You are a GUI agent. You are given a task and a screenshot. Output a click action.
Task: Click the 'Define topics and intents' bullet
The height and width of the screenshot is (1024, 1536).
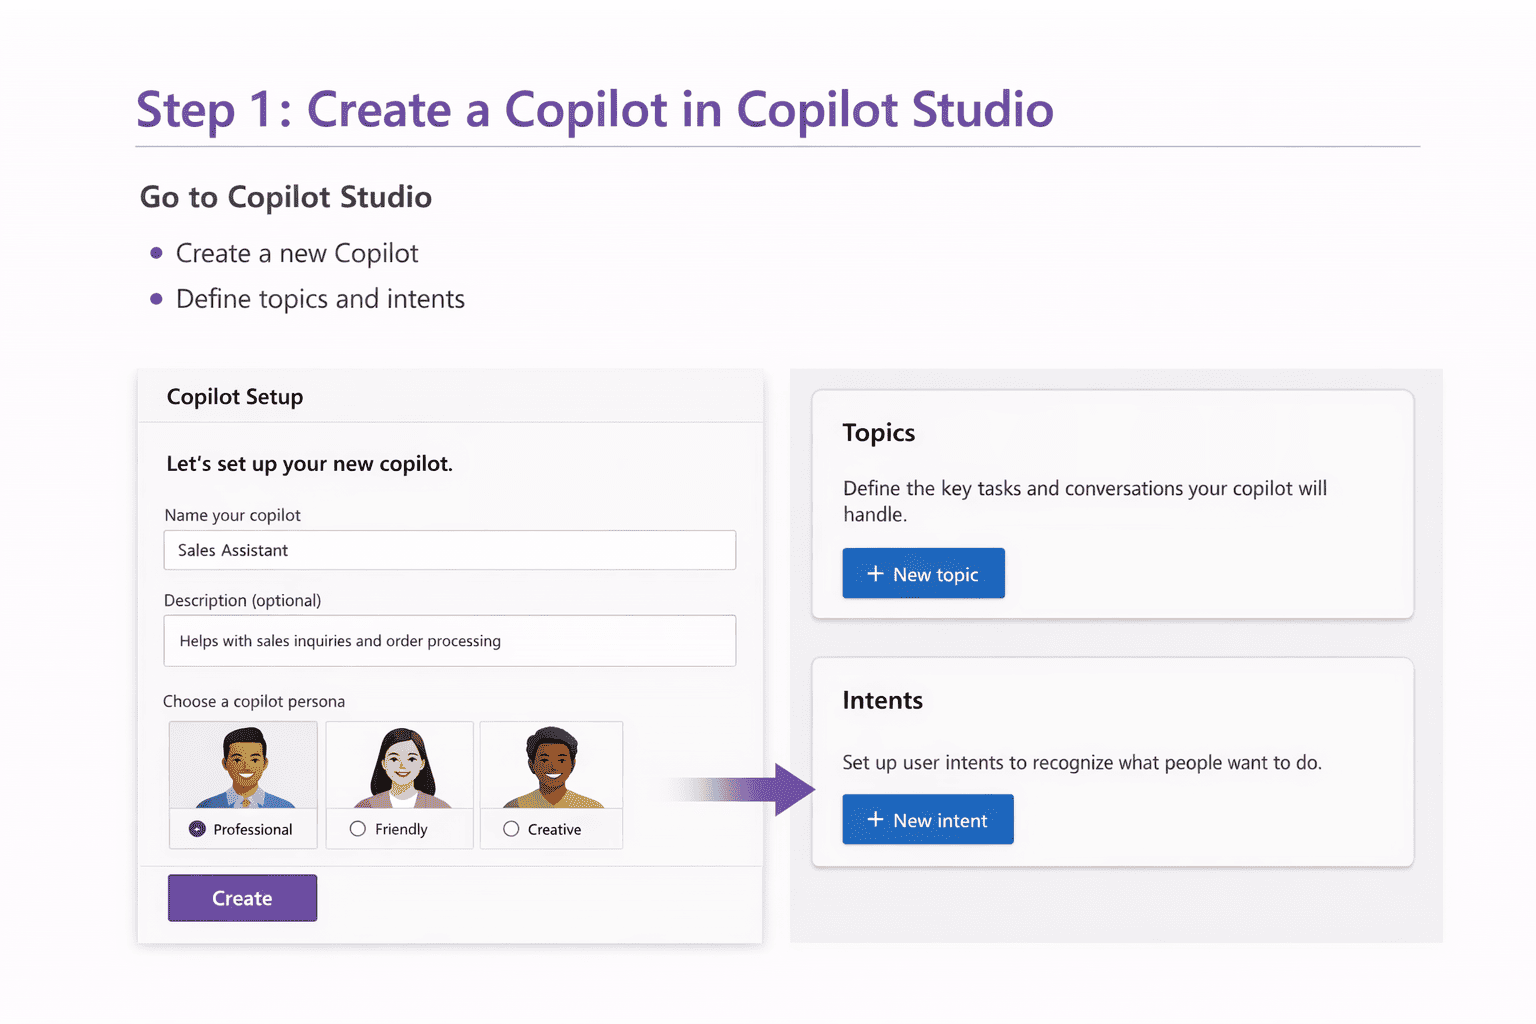pos(320,299)
